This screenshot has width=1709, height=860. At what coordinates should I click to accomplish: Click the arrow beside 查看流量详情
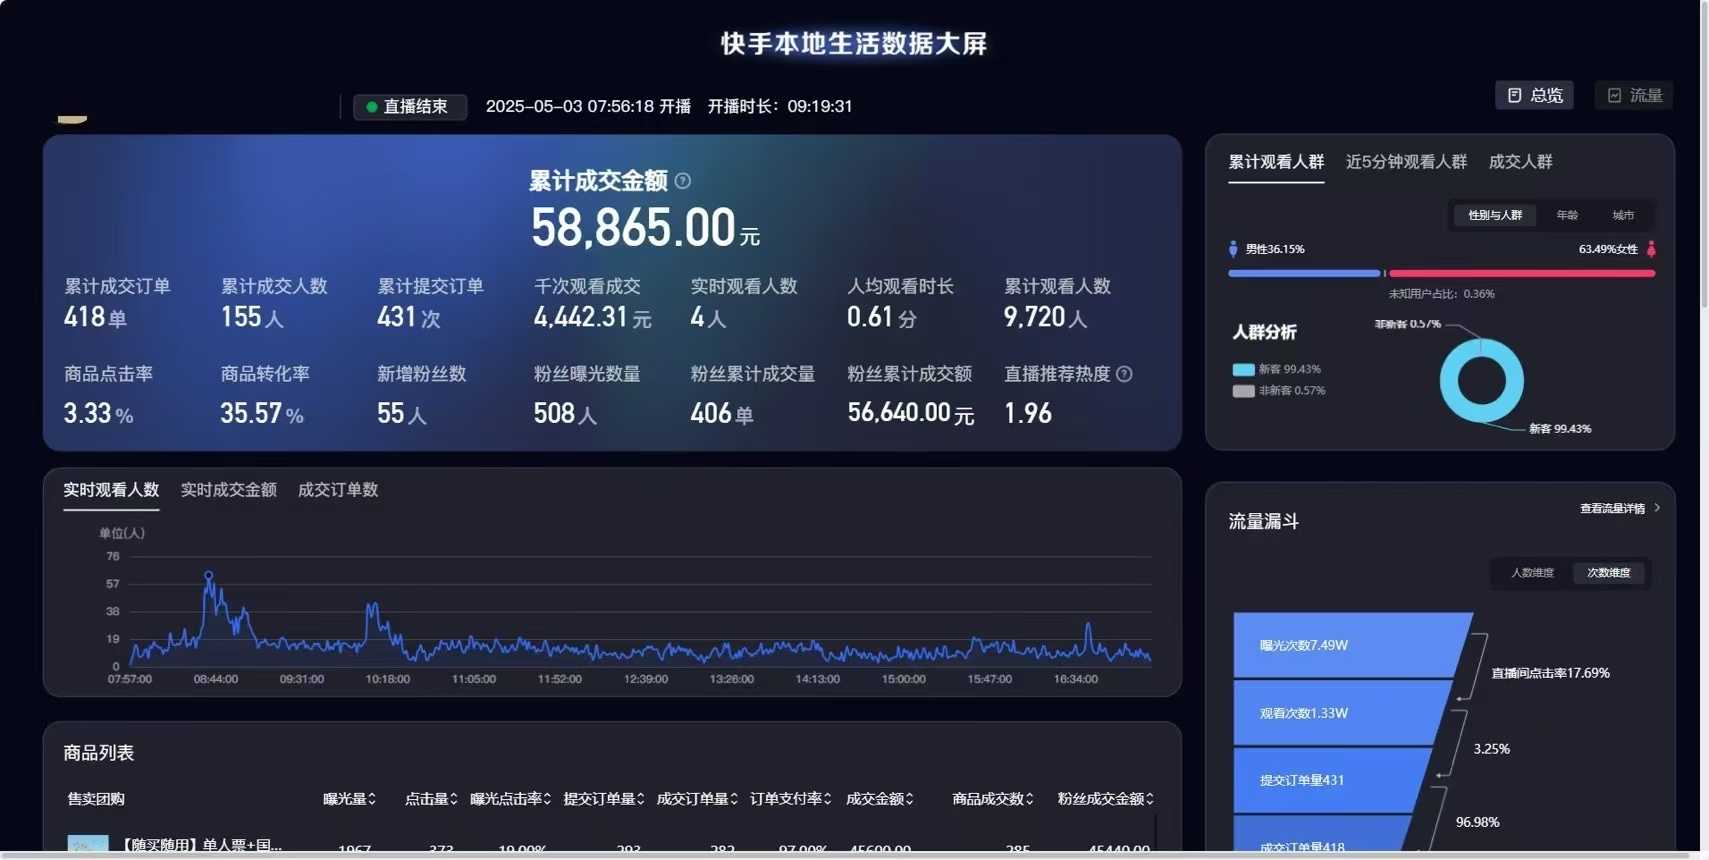pos(1657,508)
